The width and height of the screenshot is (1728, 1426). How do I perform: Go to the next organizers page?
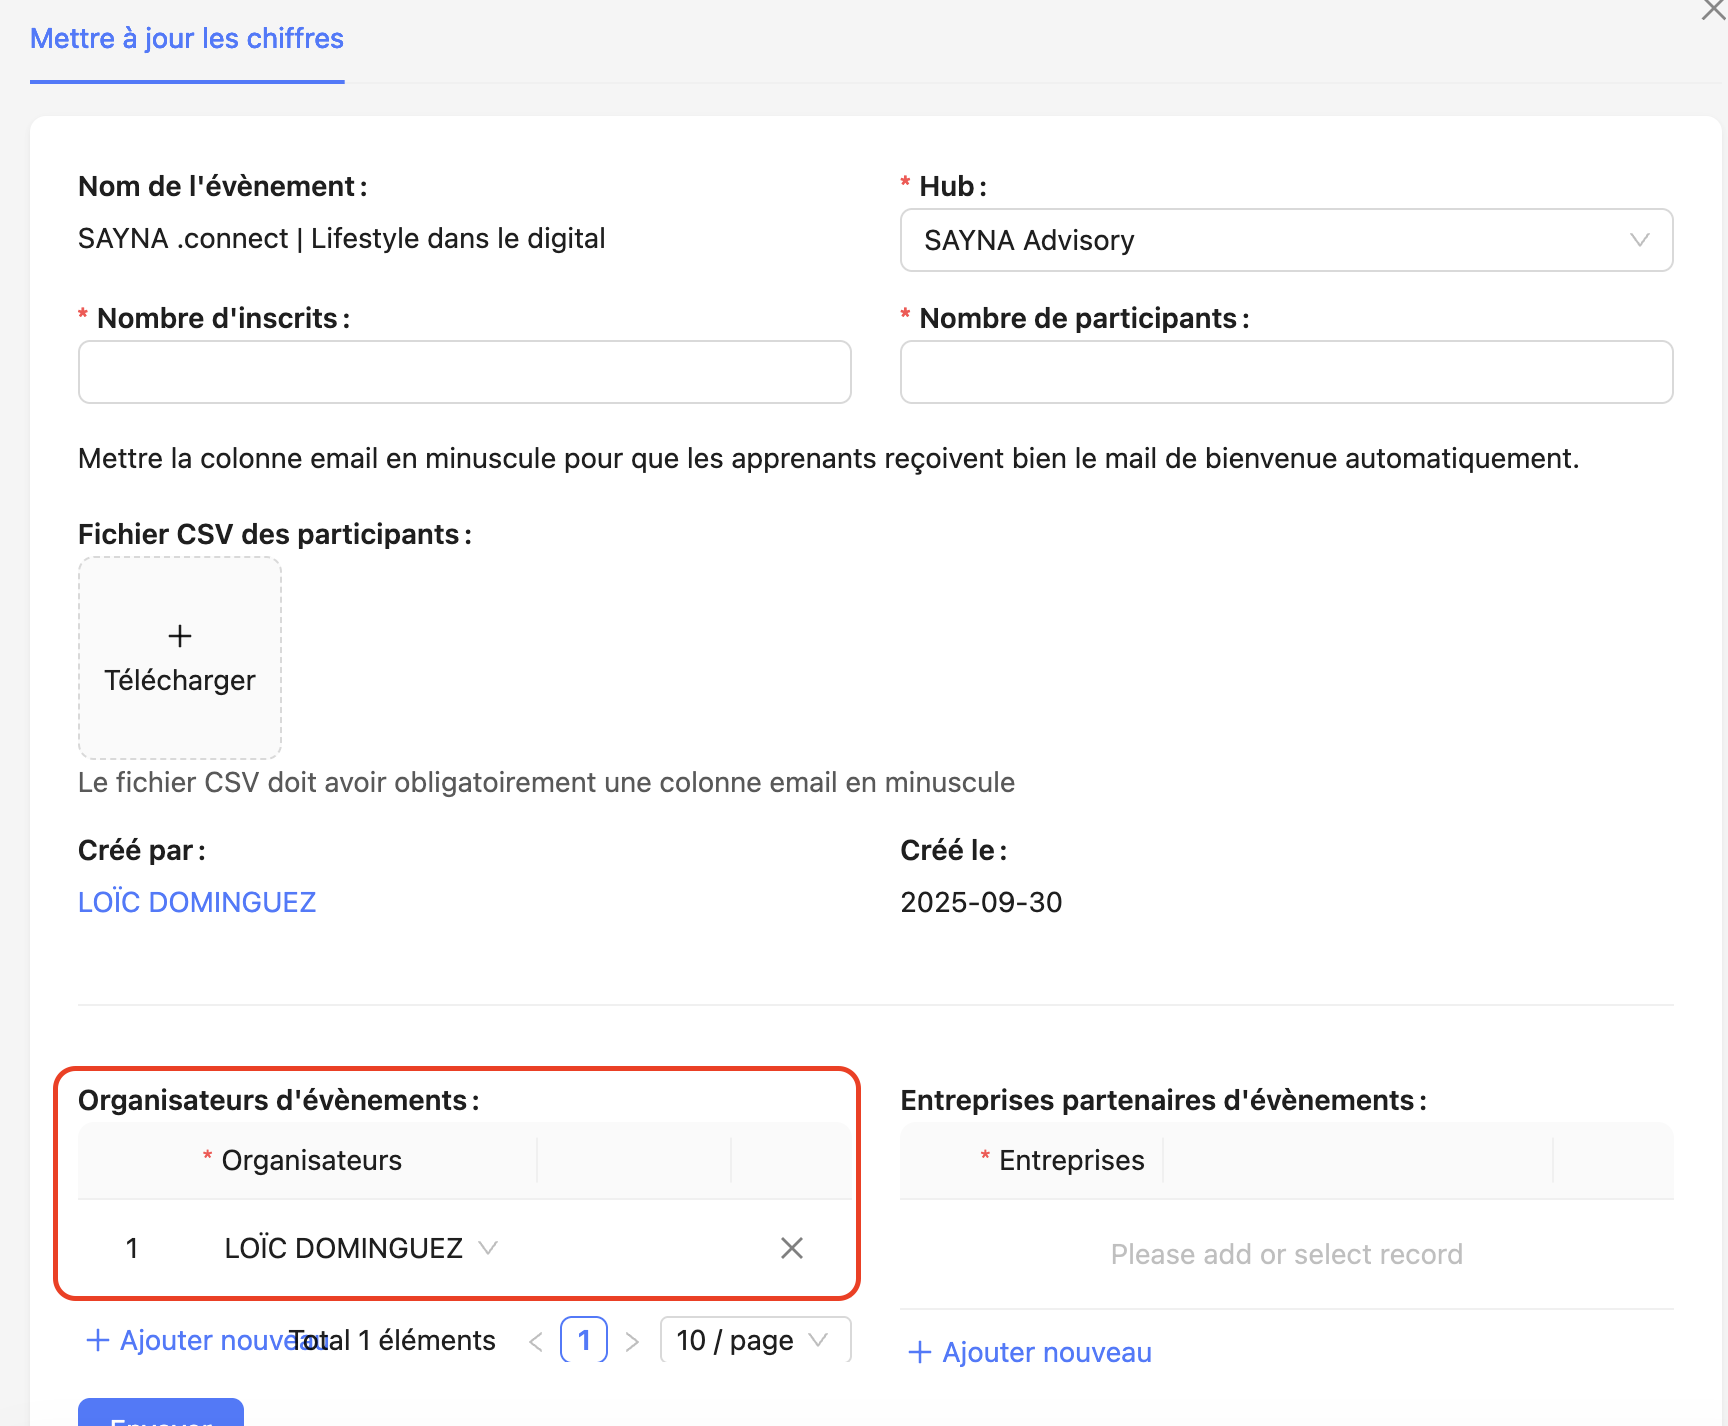click(632, 1342)
